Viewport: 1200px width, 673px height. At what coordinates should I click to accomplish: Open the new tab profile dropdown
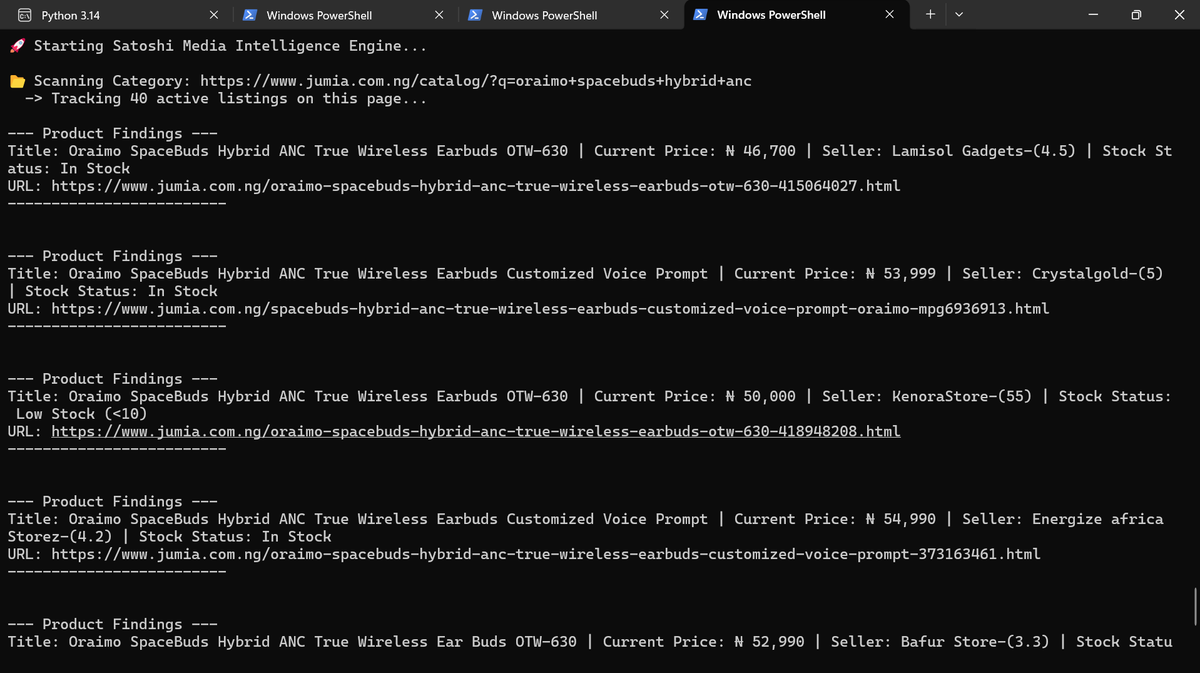coord(958,15)
